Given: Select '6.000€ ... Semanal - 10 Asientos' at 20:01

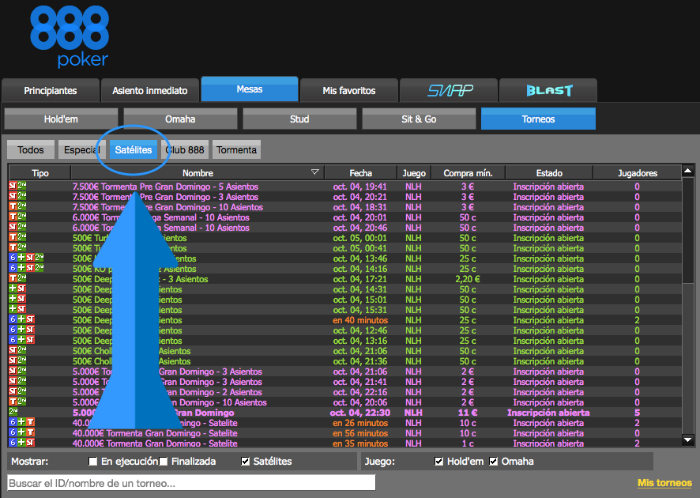Looking at the screenshot, I should point(345,217).
